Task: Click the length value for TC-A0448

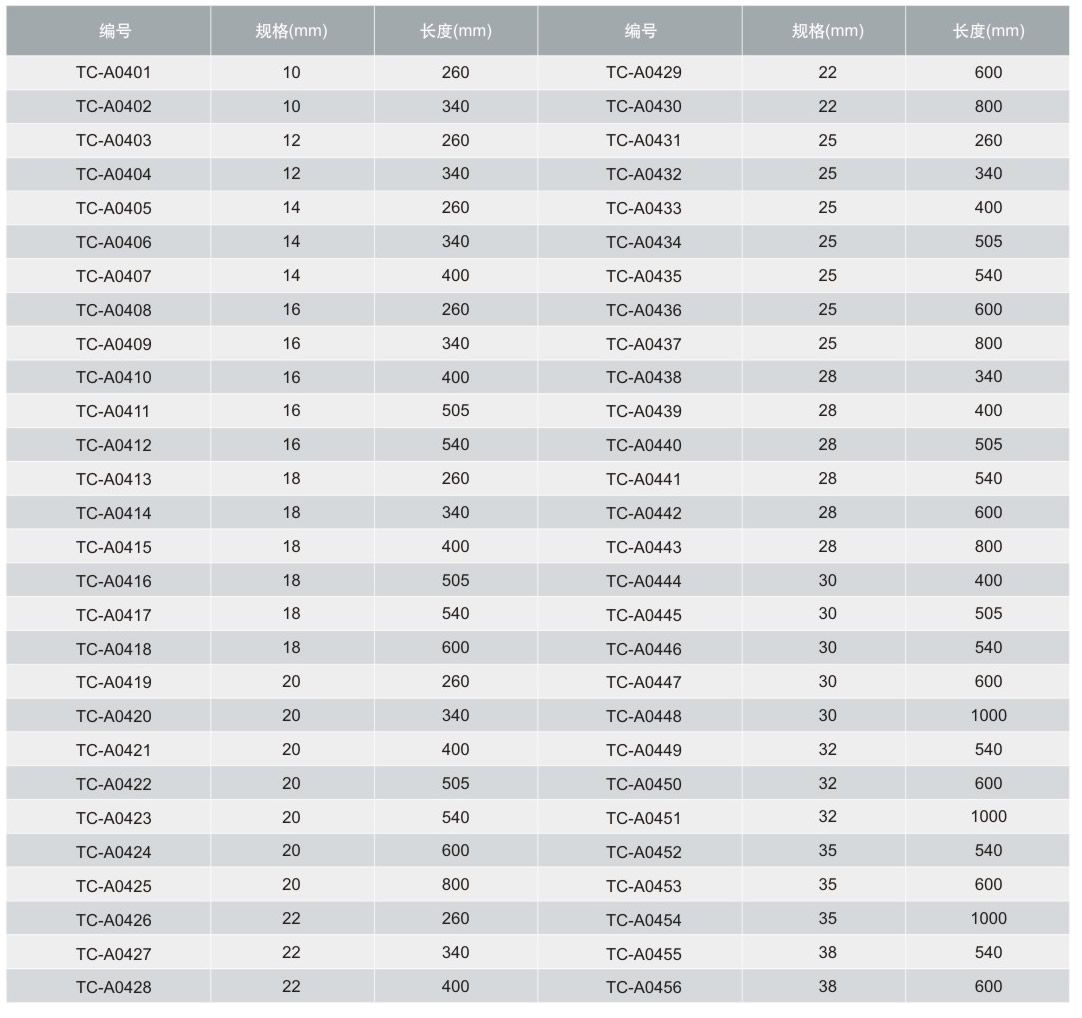Action: [x=988, y=716]
